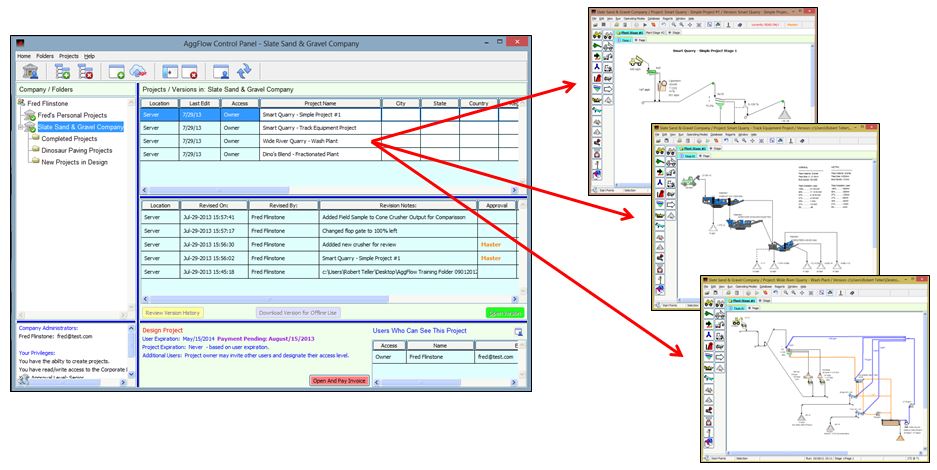Select dump truck icon in Track Equipment window palette
The width and height of the screenshot is (937, 470).
click(660, 150)
